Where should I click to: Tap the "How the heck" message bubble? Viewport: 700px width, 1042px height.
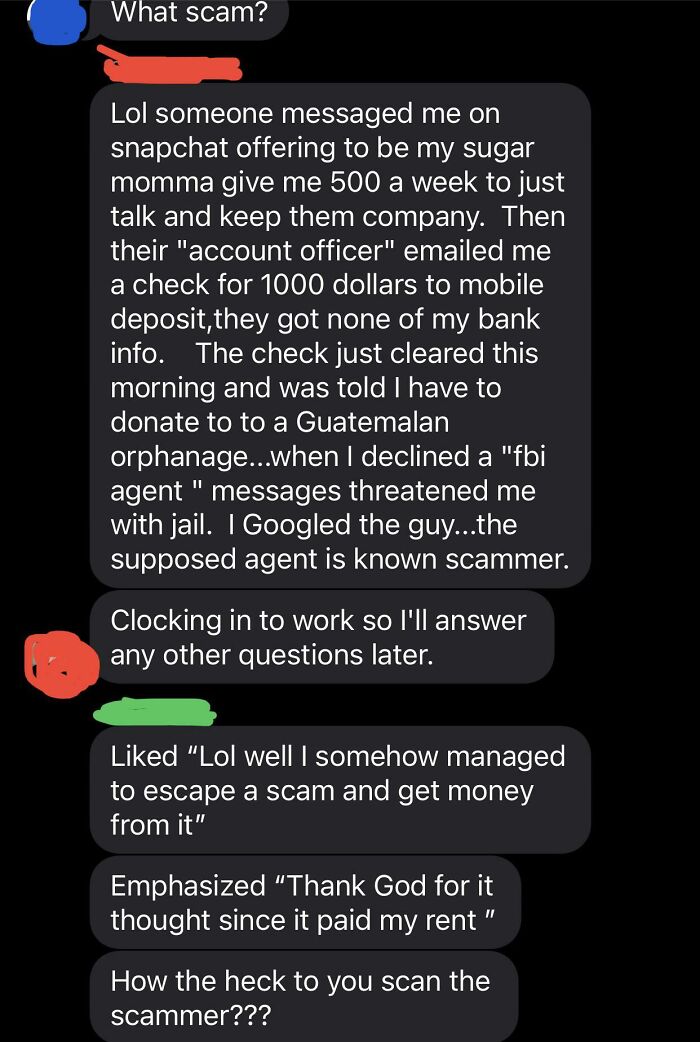pos(304,997)
